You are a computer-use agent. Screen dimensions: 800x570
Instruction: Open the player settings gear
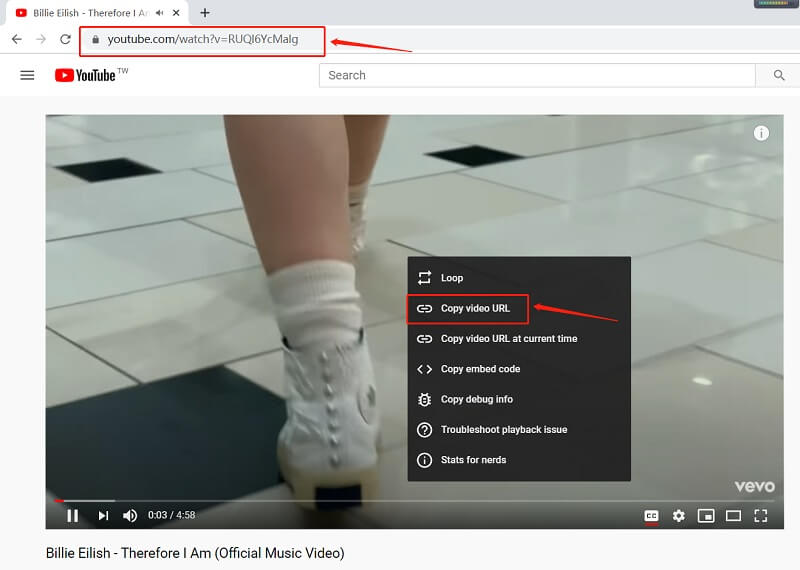pyautogui.click(x=679, y=516)
